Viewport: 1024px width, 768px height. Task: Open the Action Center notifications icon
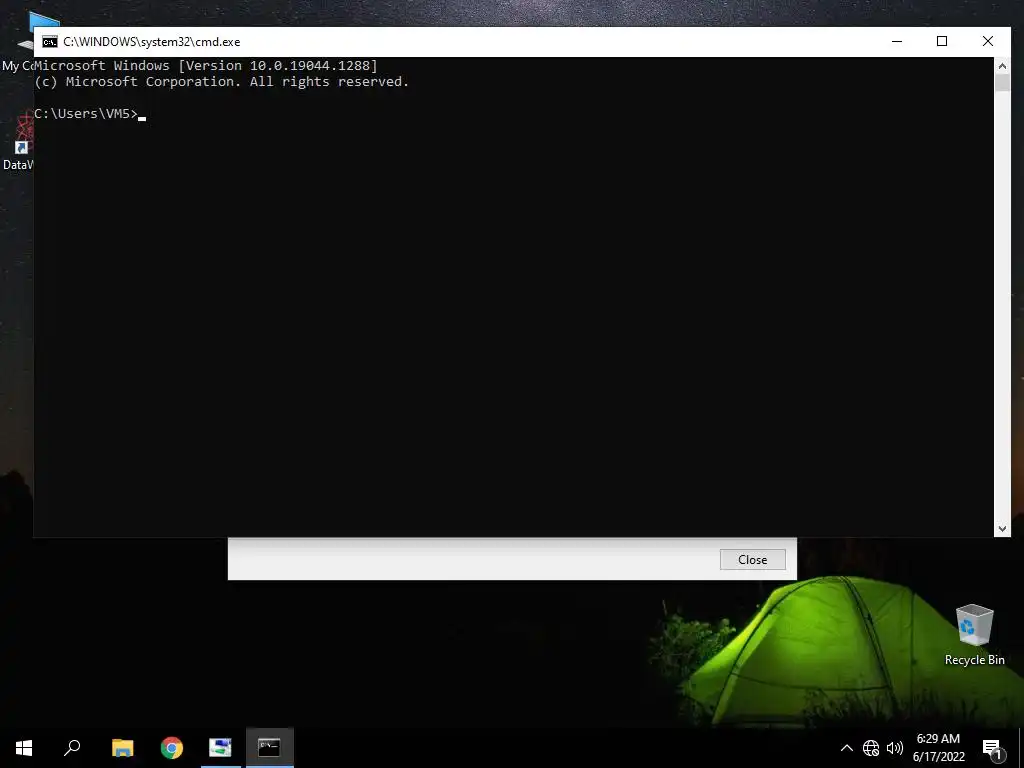point(993,748)
